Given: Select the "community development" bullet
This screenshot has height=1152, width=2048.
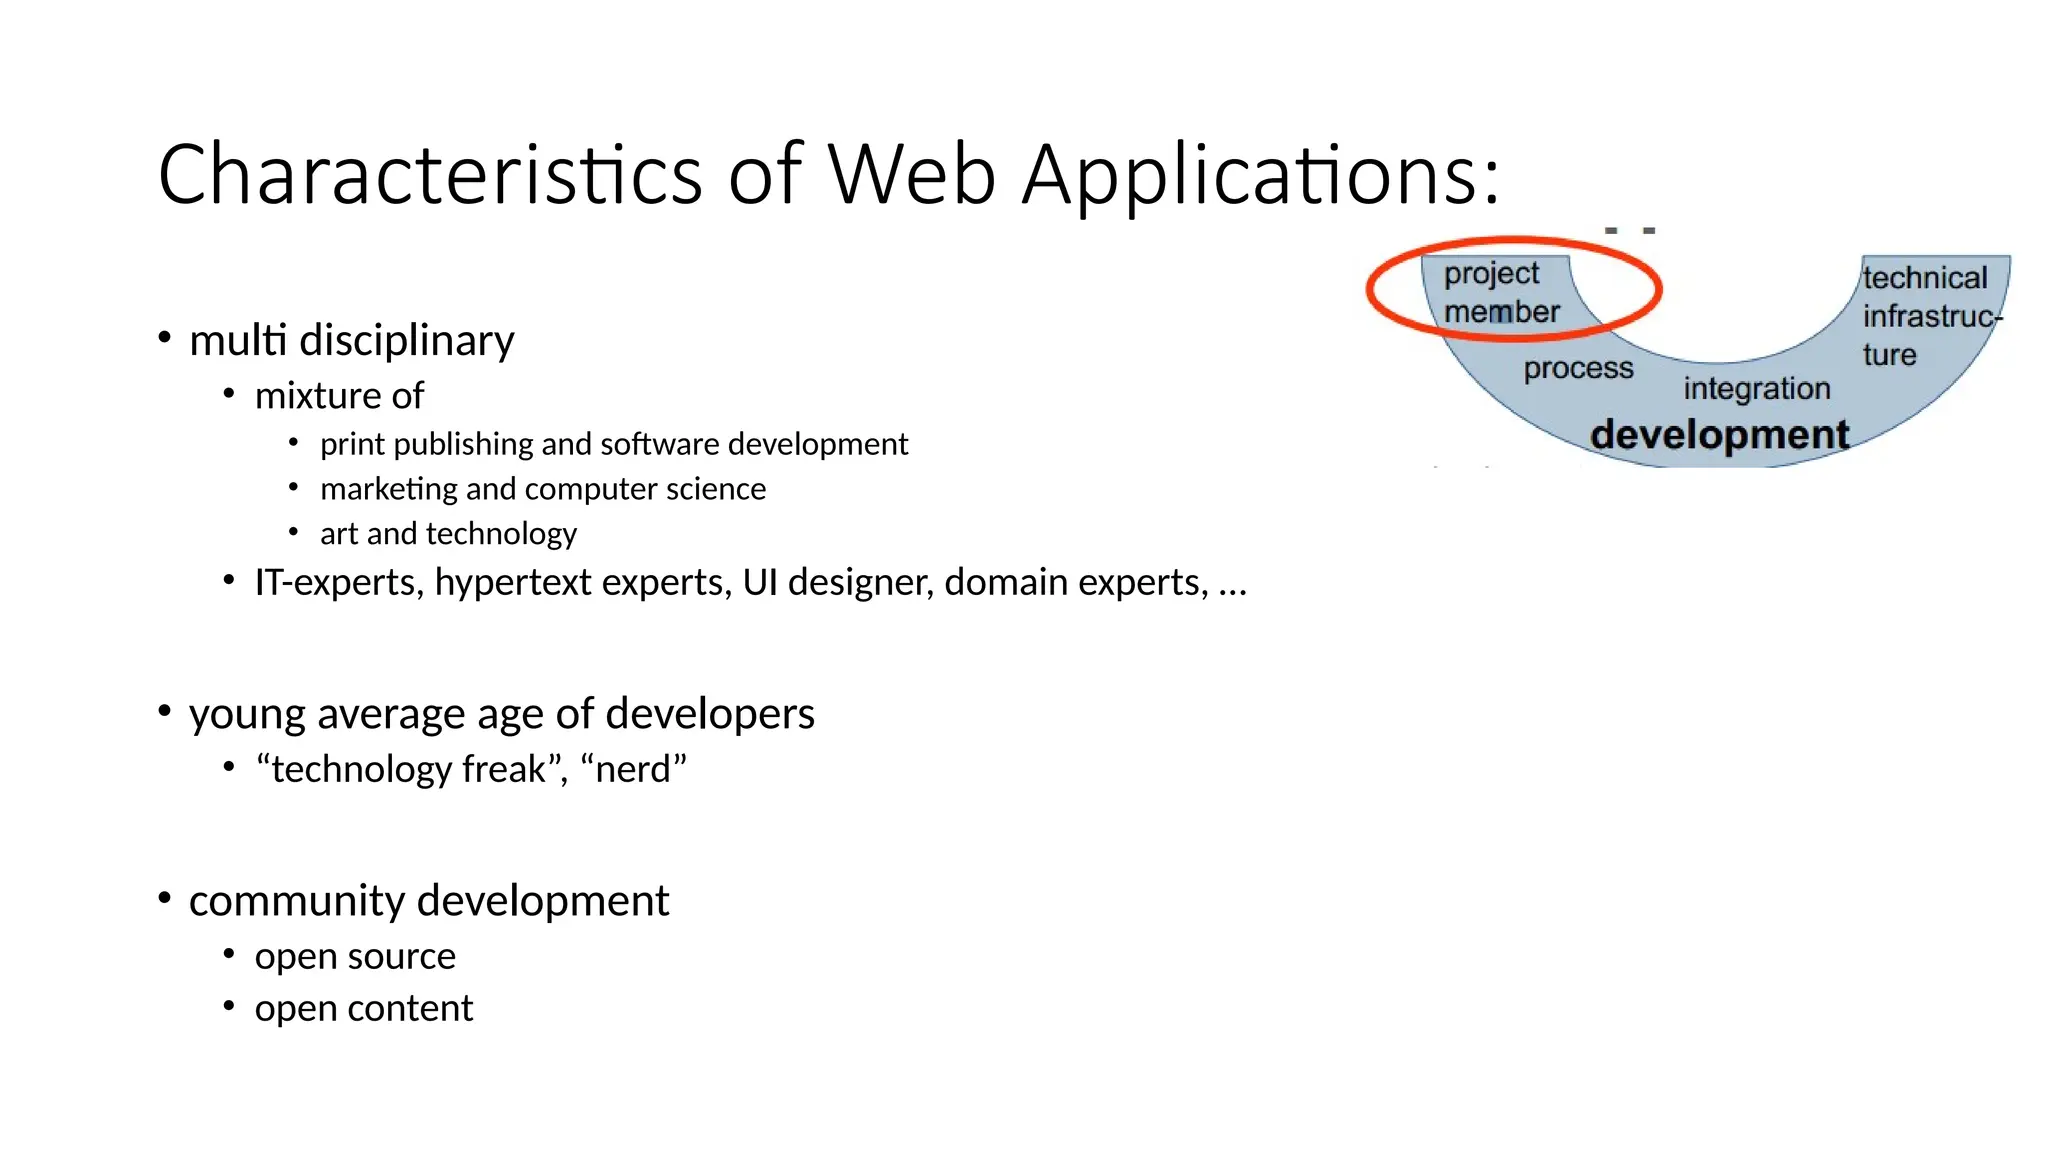Looking at the screenshot, I should pyautogui.click(x=428, y=901).
